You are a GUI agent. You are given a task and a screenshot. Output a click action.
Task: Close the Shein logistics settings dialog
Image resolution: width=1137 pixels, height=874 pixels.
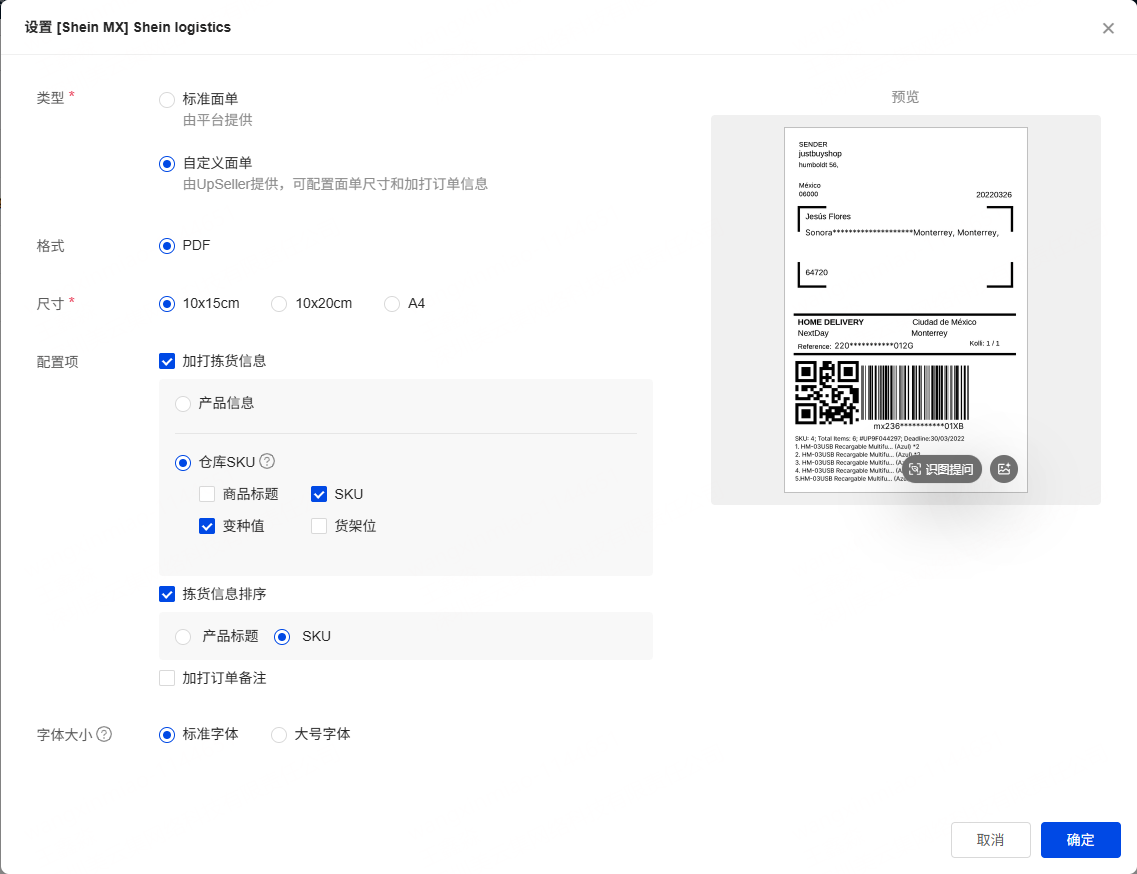tap(1108, 28)
